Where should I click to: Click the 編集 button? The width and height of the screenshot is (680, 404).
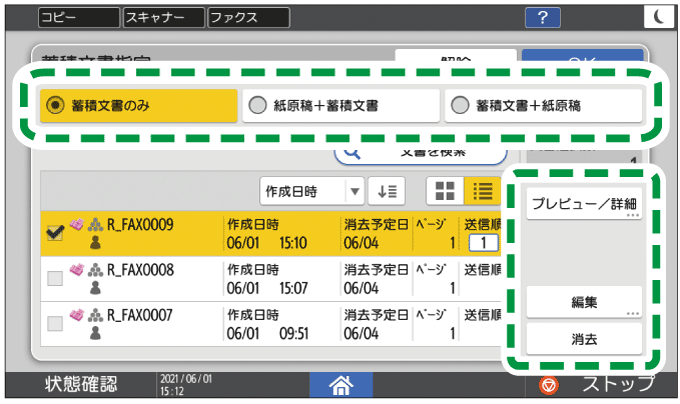tap(584, 302)
